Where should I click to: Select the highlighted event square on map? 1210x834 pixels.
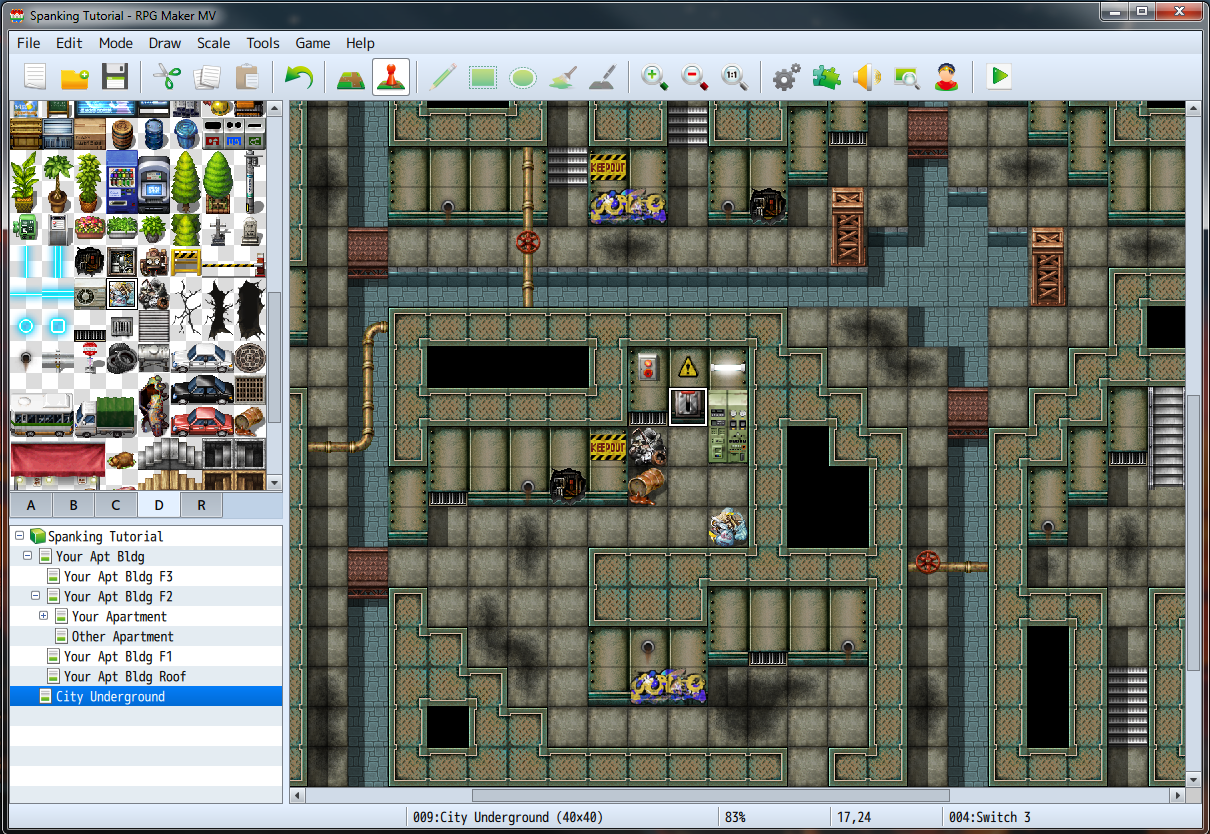[688, 406]
